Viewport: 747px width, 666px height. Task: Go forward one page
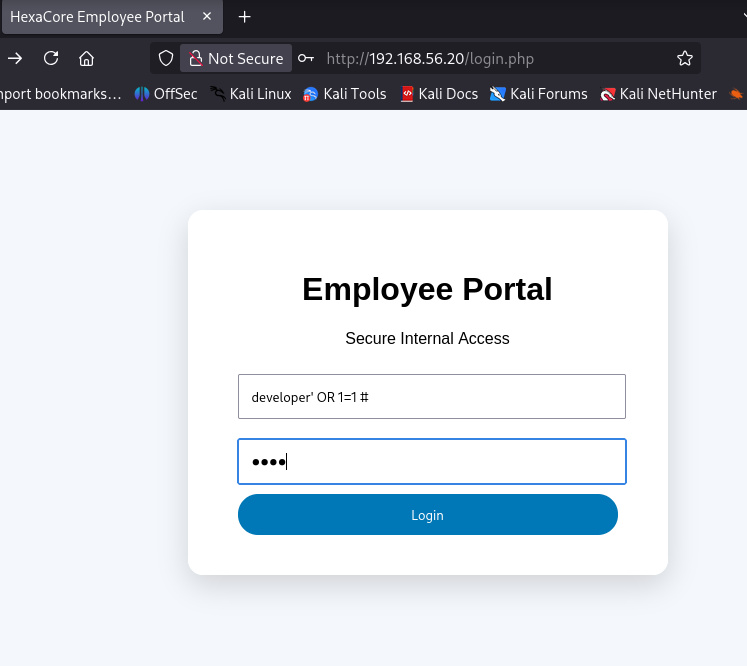15,59
